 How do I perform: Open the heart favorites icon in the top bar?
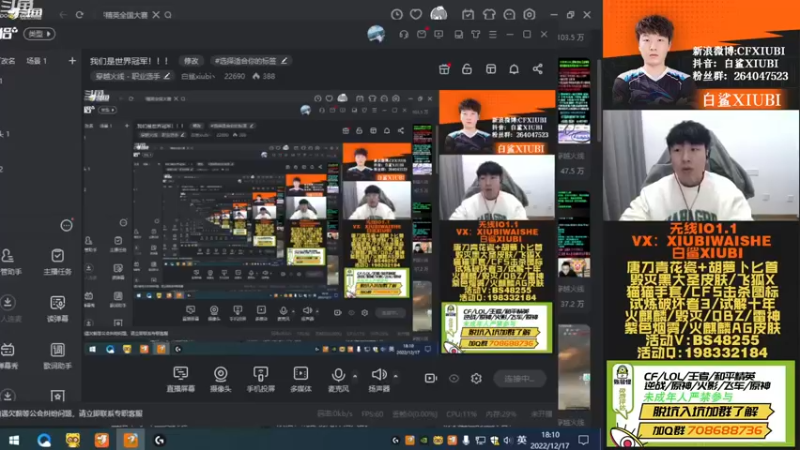click(416, 15)
